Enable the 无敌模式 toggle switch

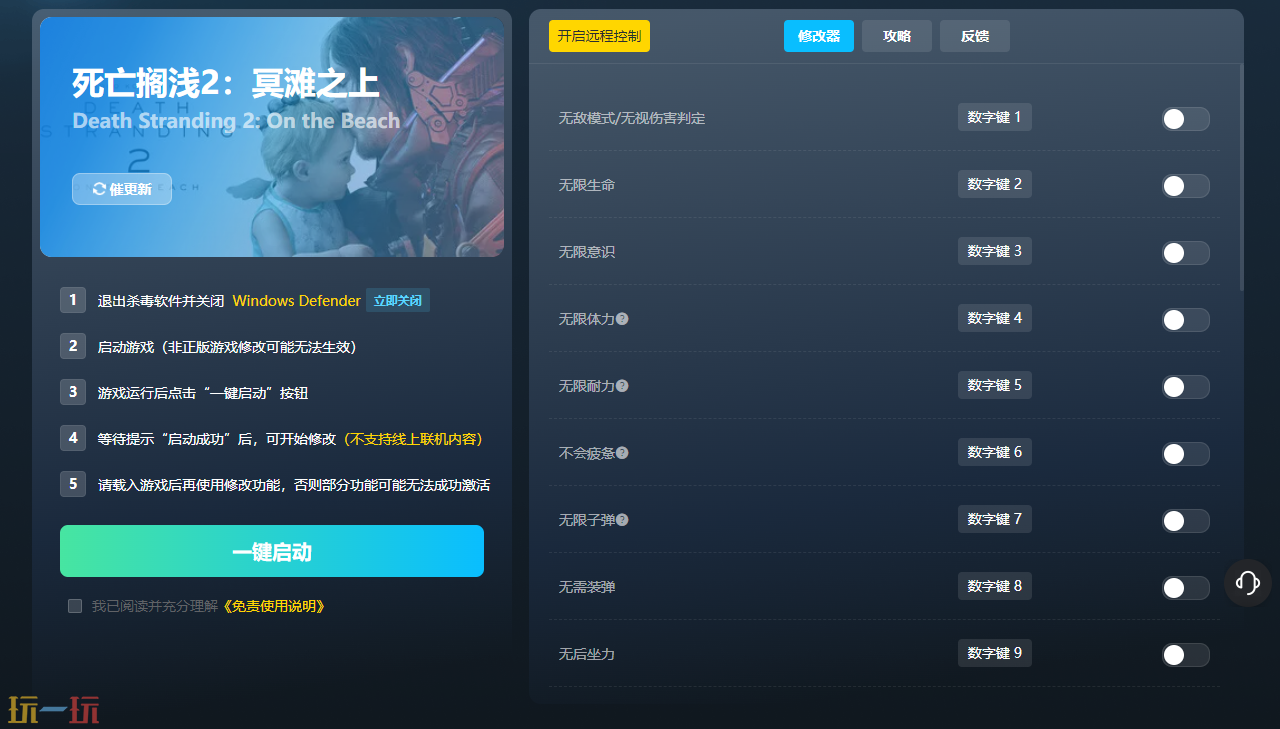coord(1185,119)
